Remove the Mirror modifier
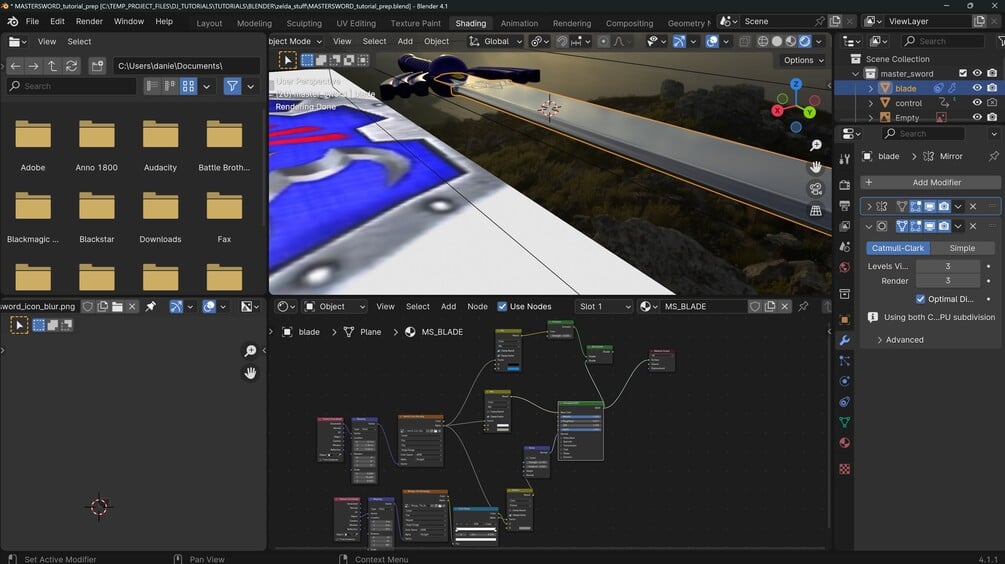The width and height of the screenshot is (1005, 564). tap(973, 206)
